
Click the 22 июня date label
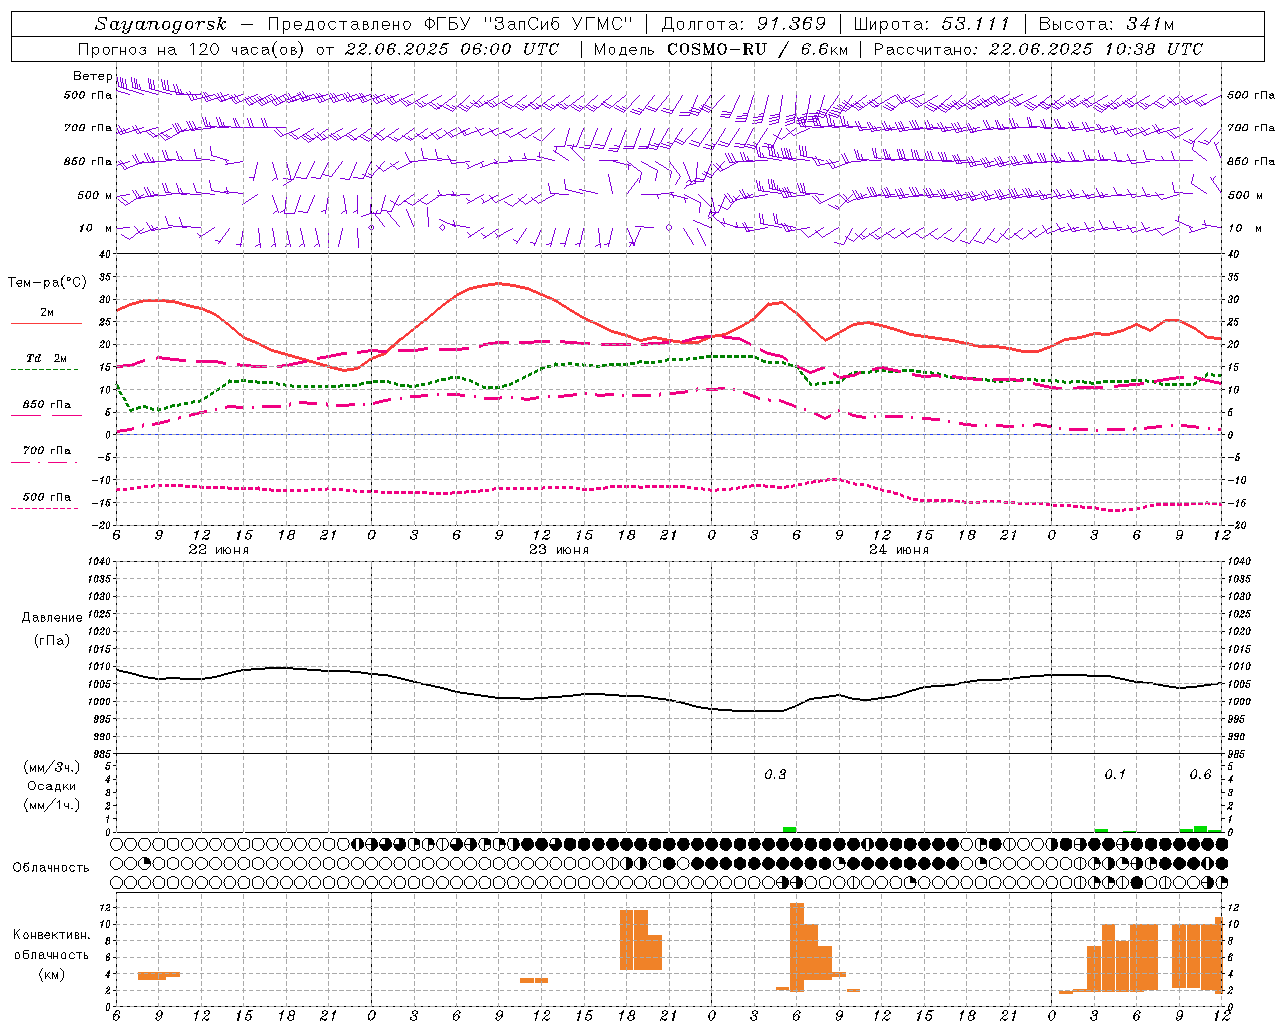[219, 550]
